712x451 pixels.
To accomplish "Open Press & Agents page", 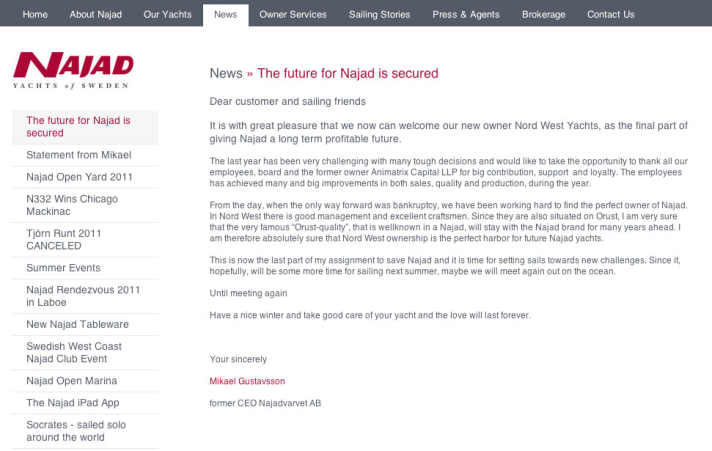I will pos(466,15).
